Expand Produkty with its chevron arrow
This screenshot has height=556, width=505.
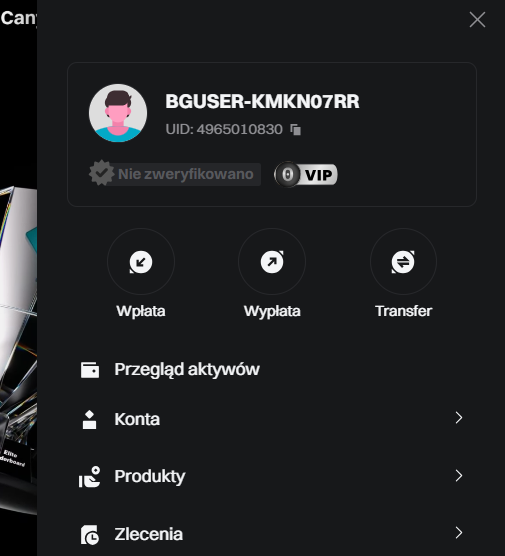pyautogui.click(x=459, y=476)
